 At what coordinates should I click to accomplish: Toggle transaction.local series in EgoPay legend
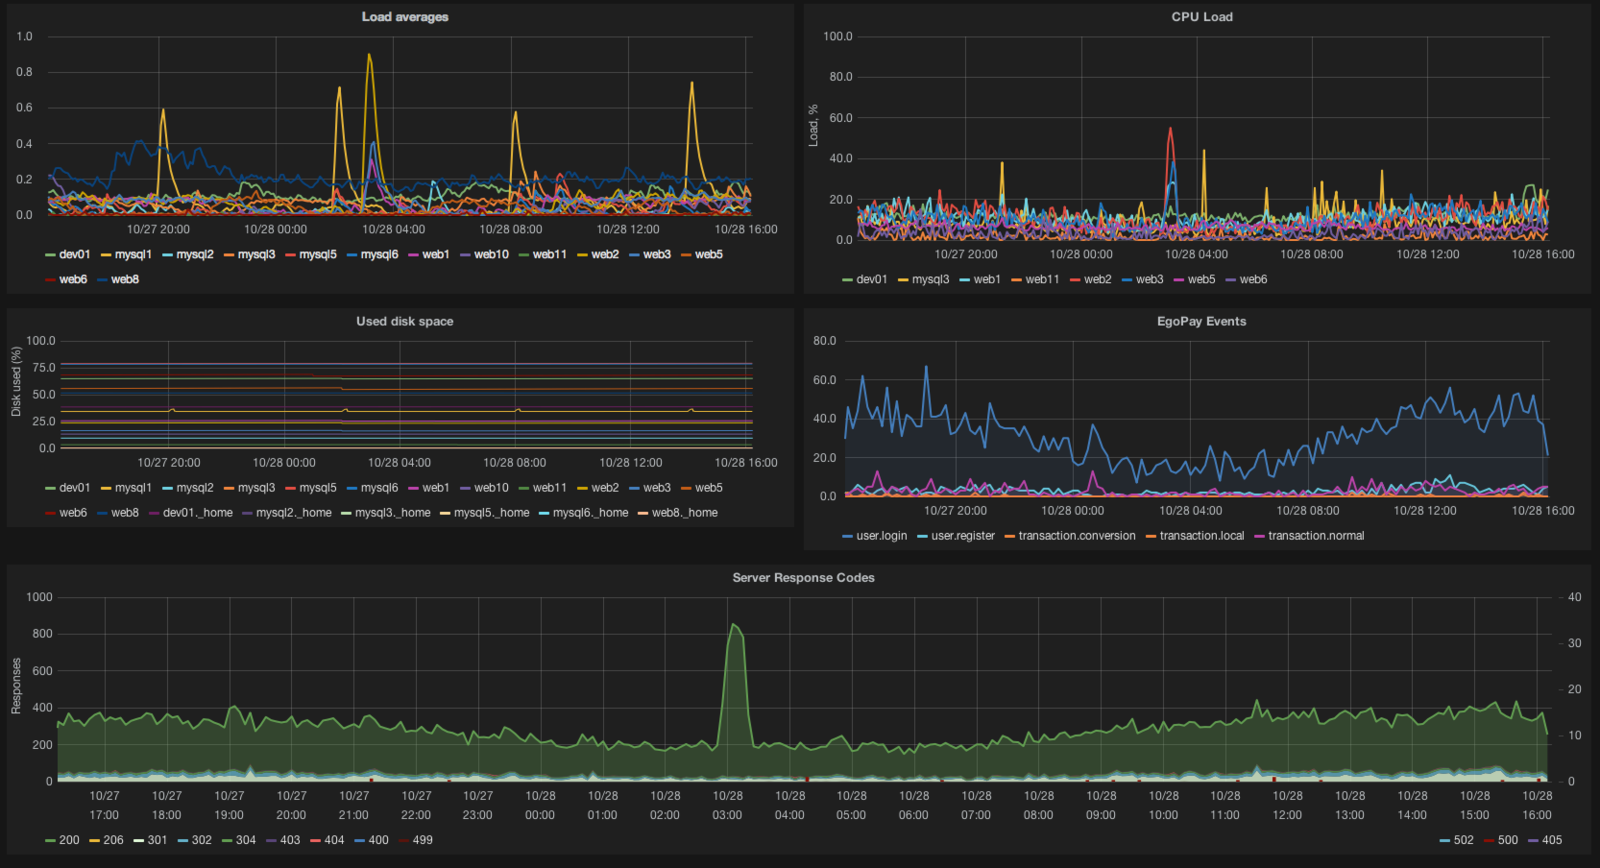[1202, 536]
